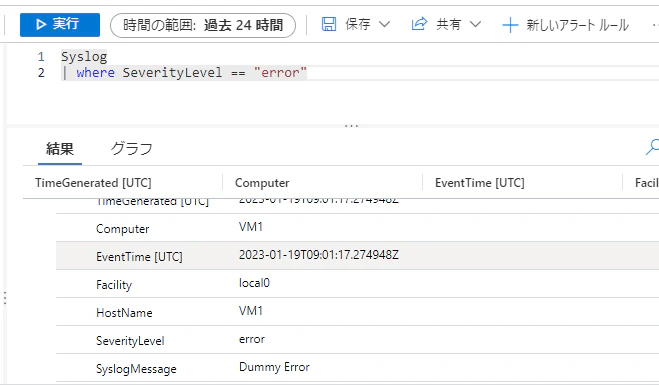
Task: Click the 保存 label in toolbar
Action: coord(358,24)
